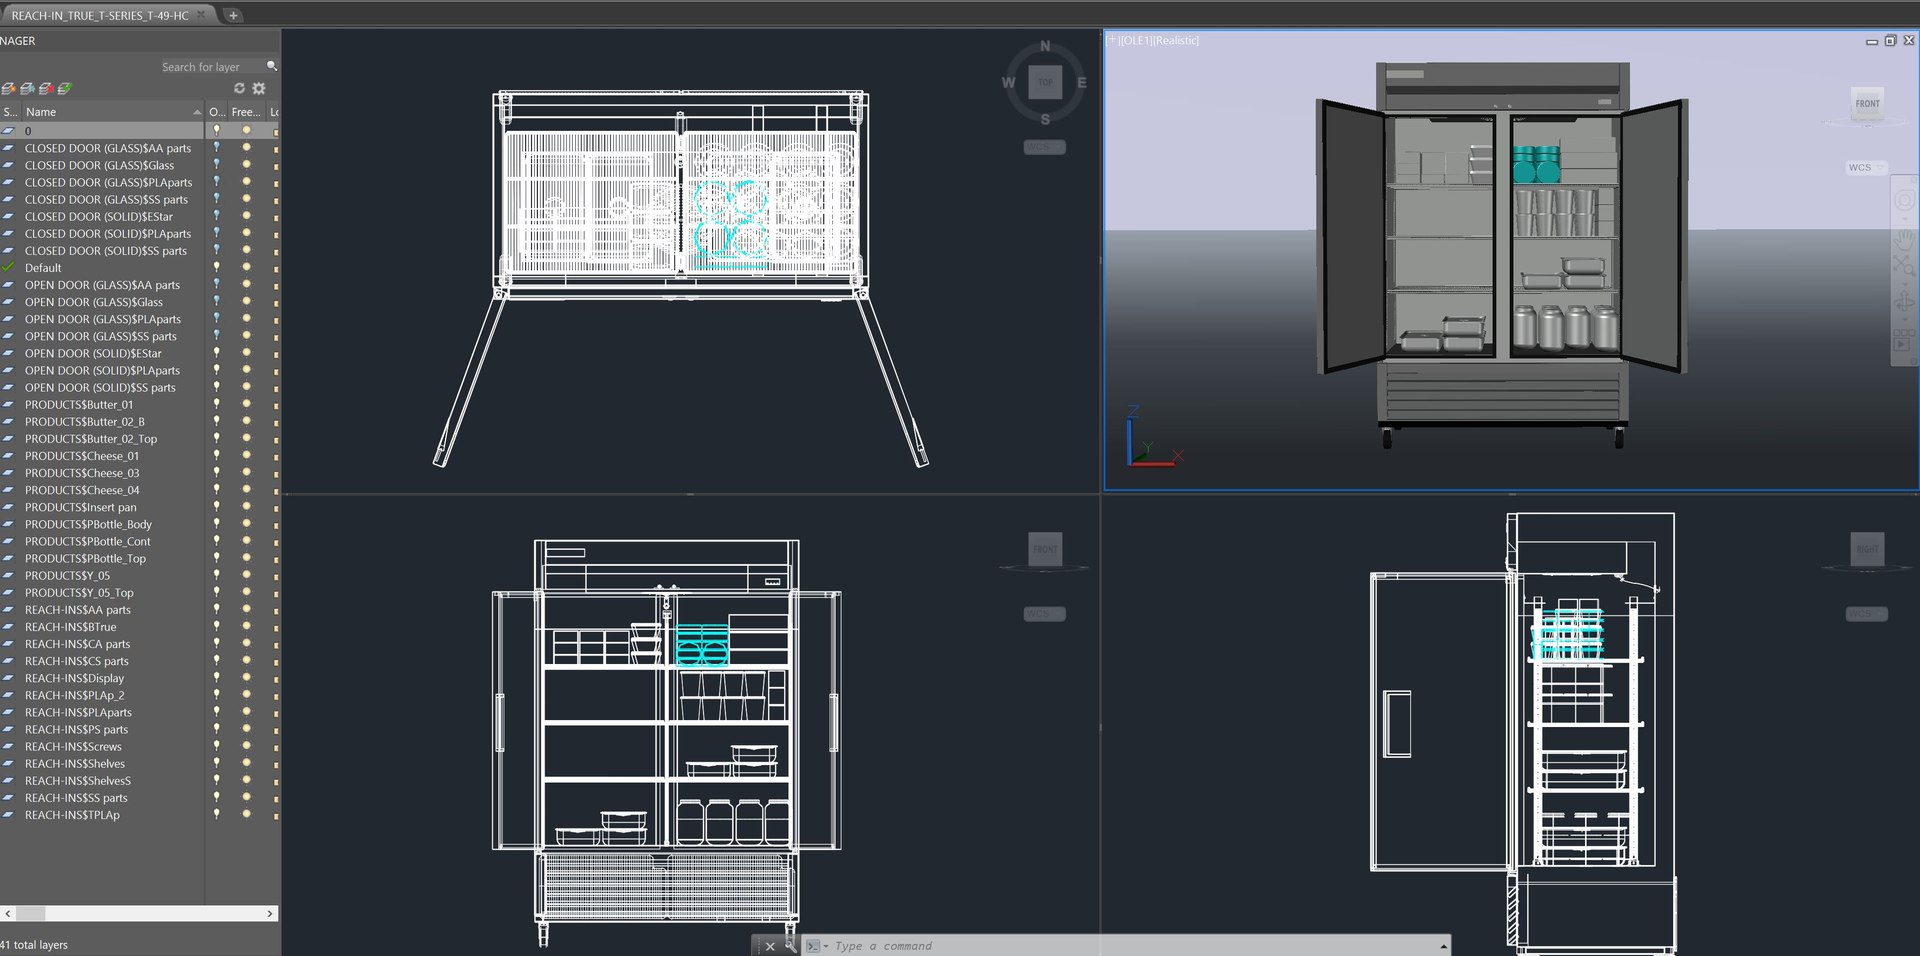Click the North compass letter on ViewCube
Image resolution: width=1920 pixels, height=956 pixels.
point(1045,46)
